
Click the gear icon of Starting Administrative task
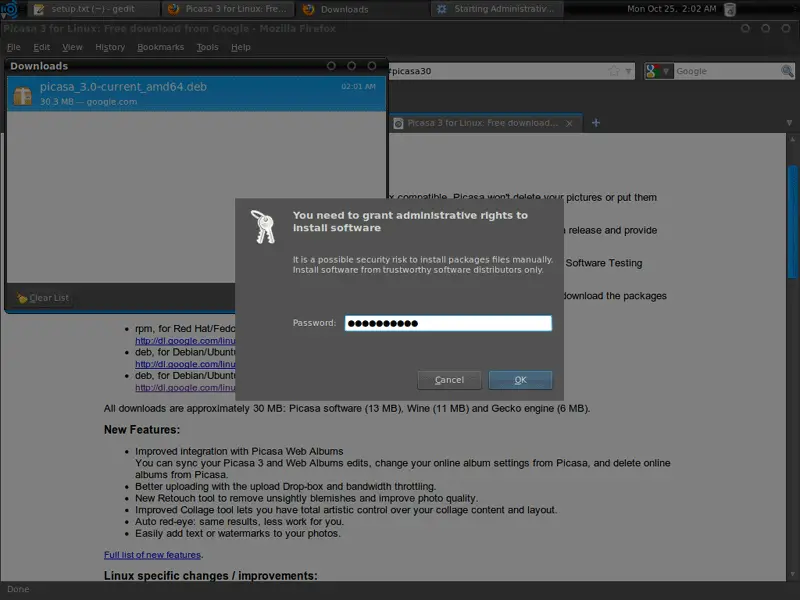pyautogui.click(x=442, y=9)
